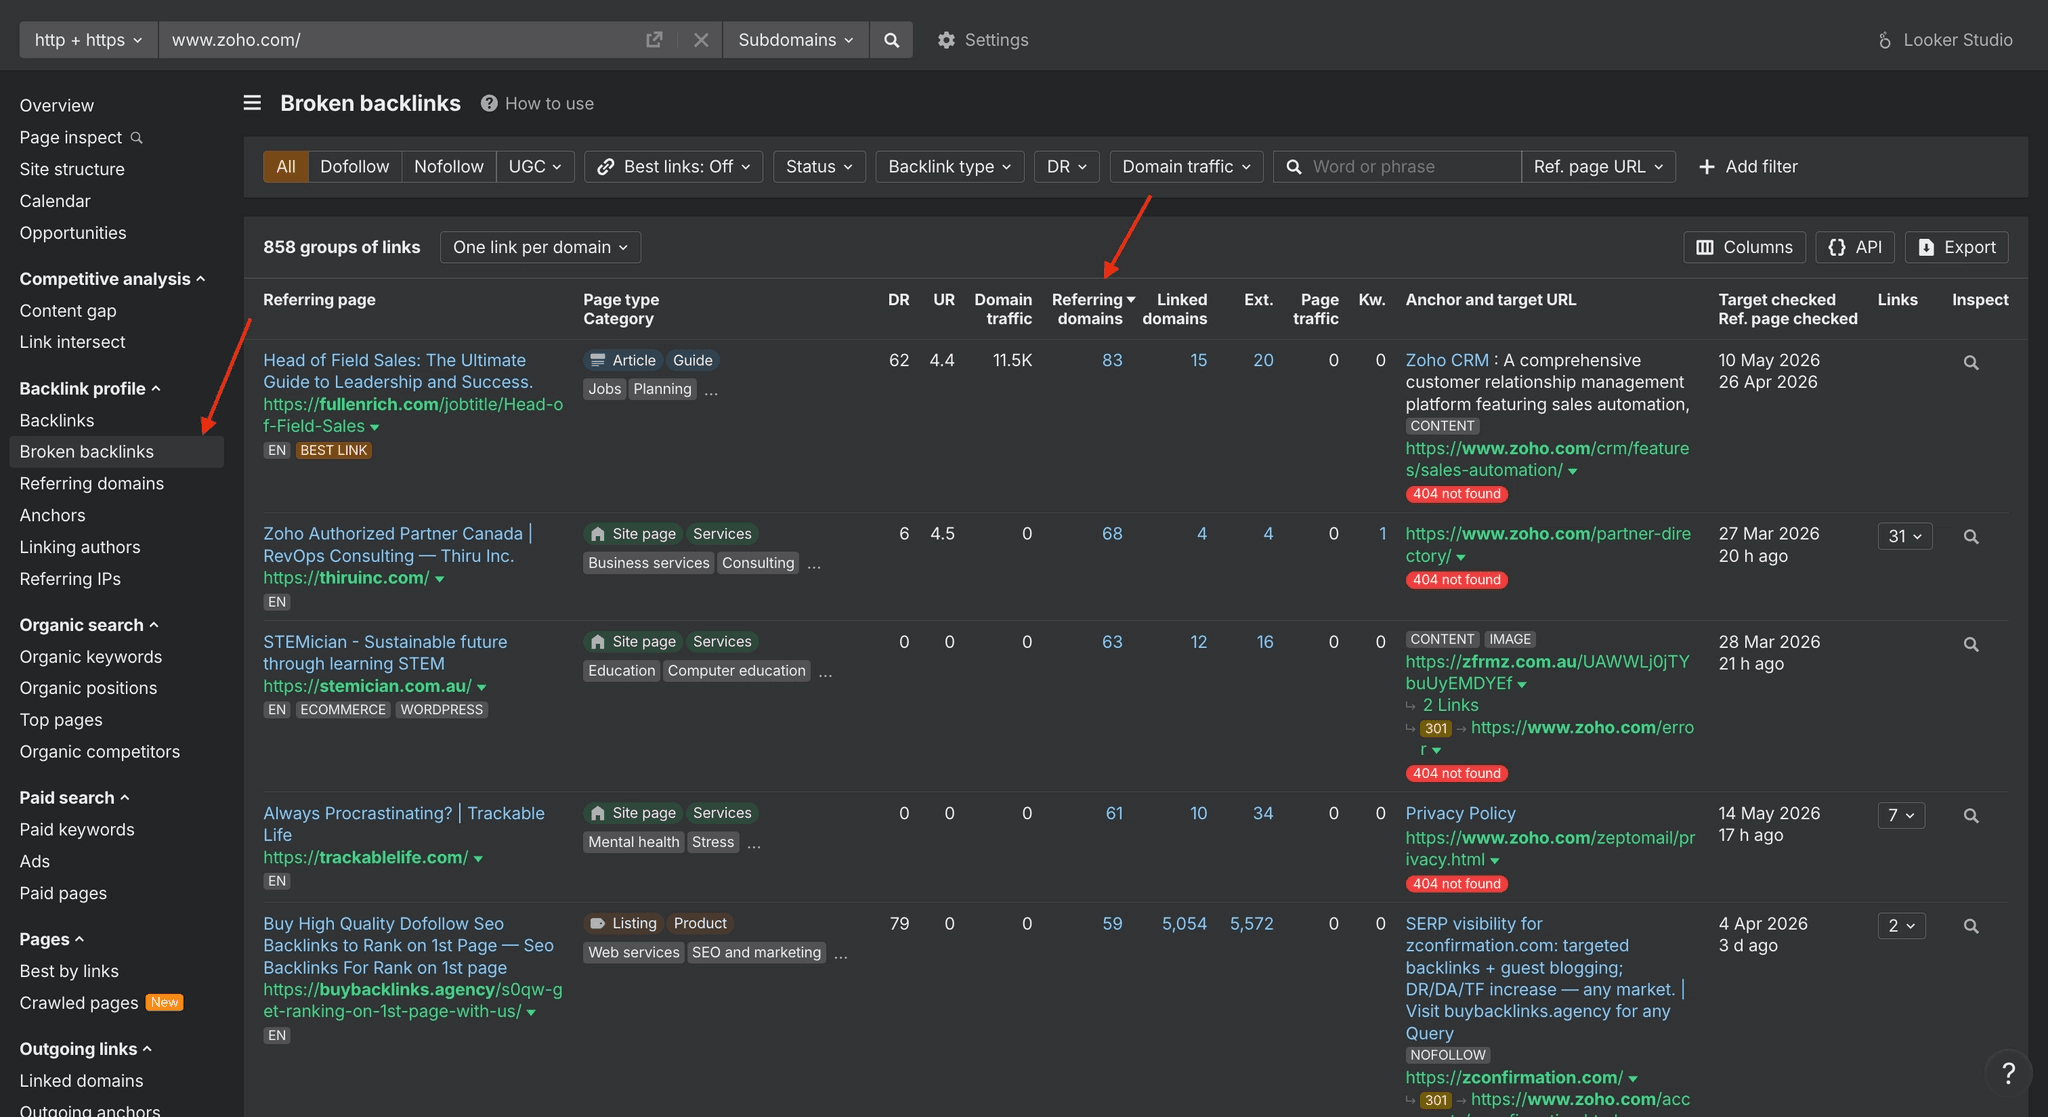The image size is (2048, 1117).
Task: Open the Zoho CRM anchor link
Action: (x=1447, y=360)
